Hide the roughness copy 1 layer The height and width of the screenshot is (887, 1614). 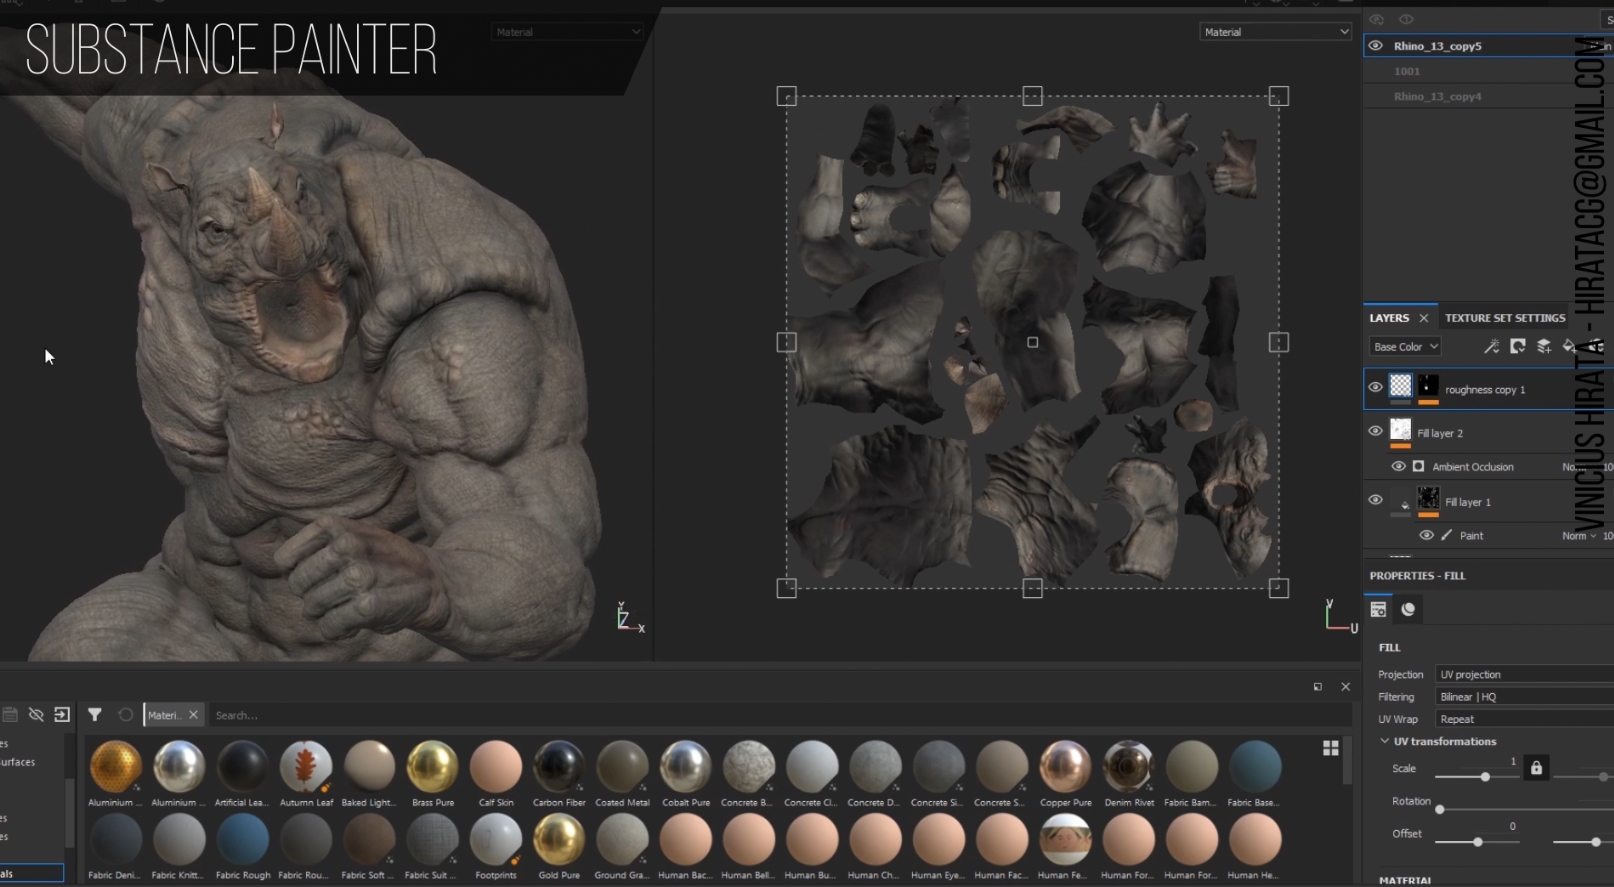tap(1376, 387)
